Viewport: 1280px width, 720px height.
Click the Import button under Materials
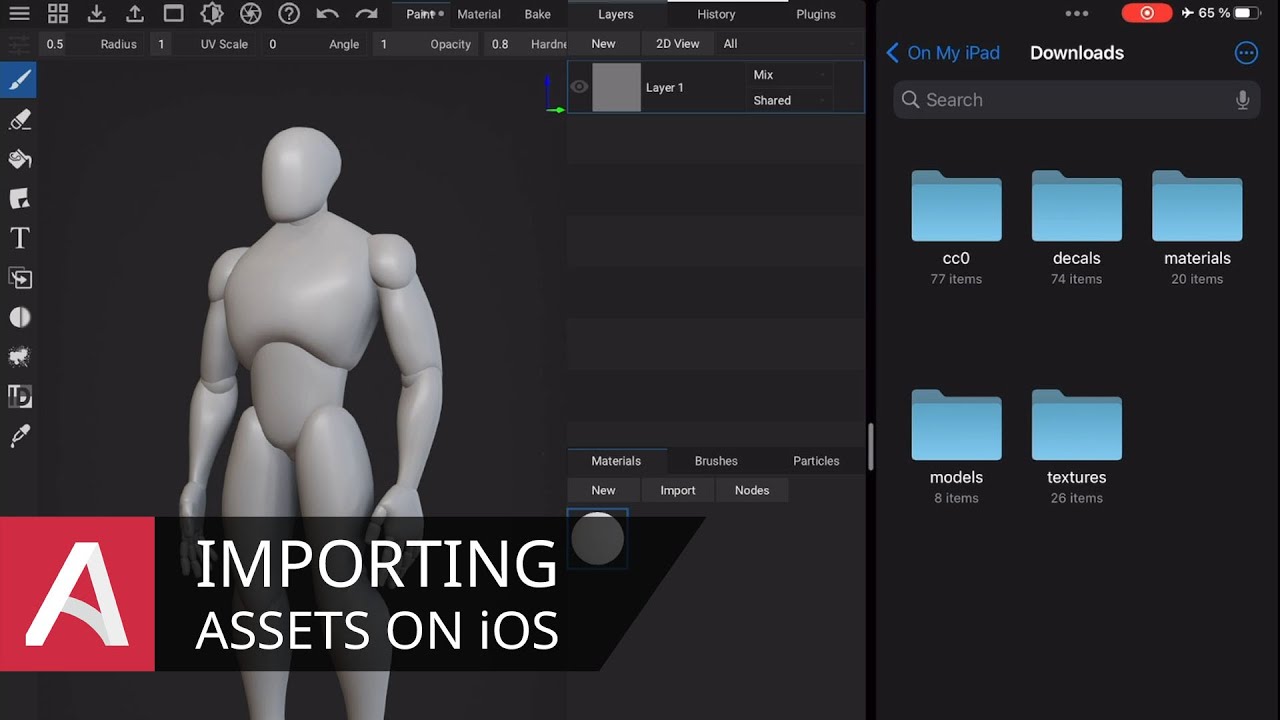click(x=677, y=490)
